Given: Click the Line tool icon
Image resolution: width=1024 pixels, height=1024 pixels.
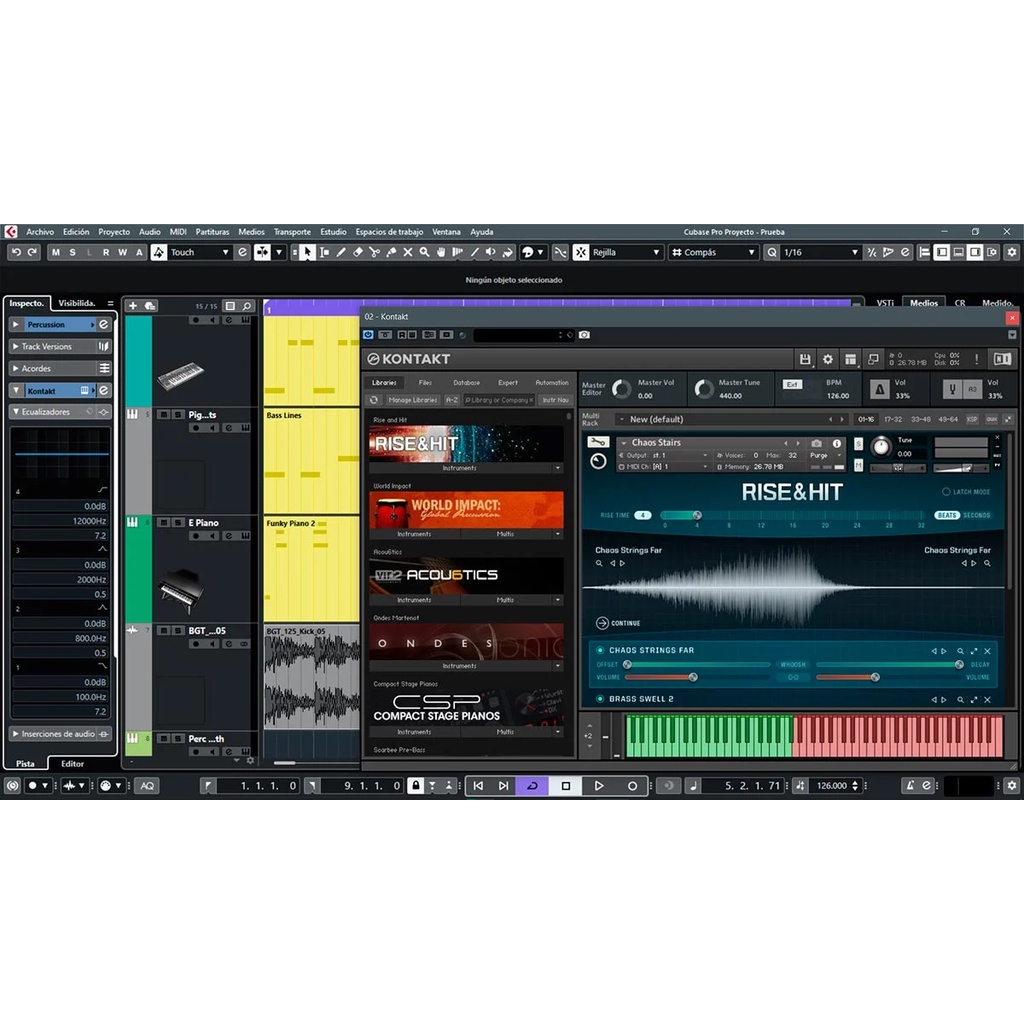Looking at the screenshot, I should click(x=474, y=252).
